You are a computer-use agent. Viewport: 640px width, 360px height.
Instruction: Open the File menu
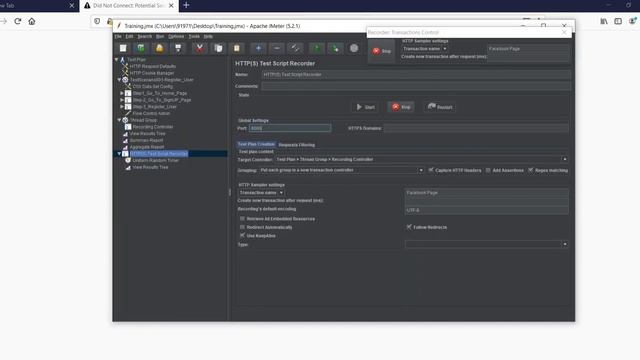click(x=118, y=36)
